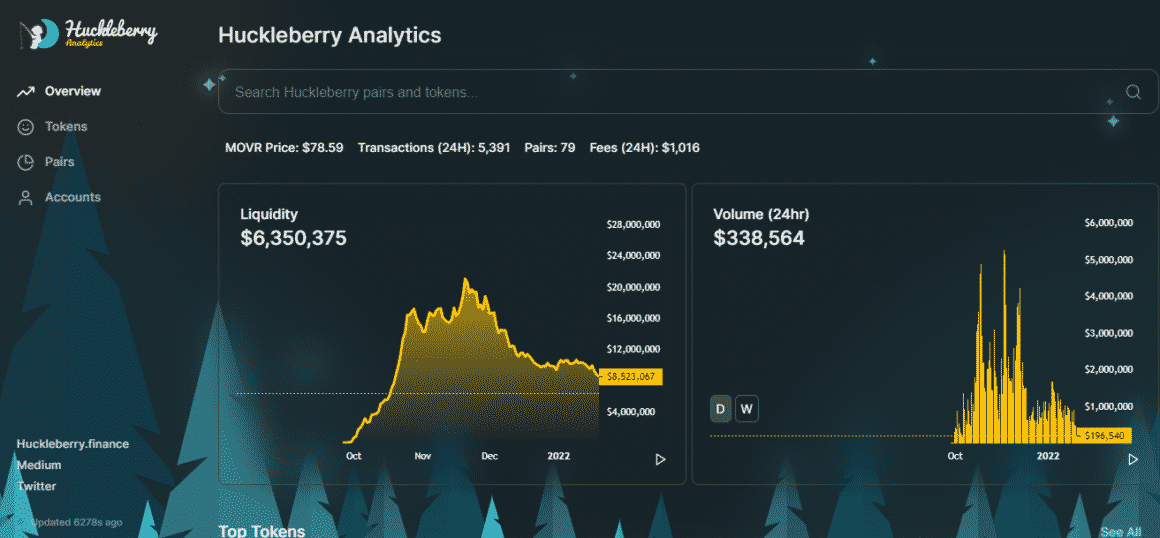Click Dec label on Liquidity chart axis

(490, 456)
